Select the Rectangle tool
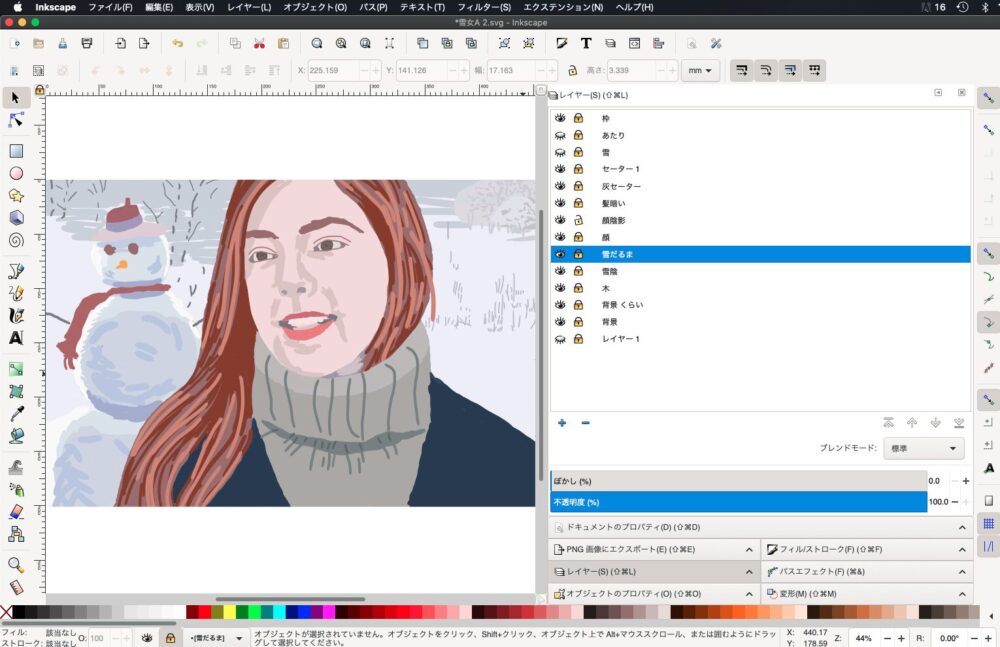Screen dimensions: 1000x647 pos(16,151)
